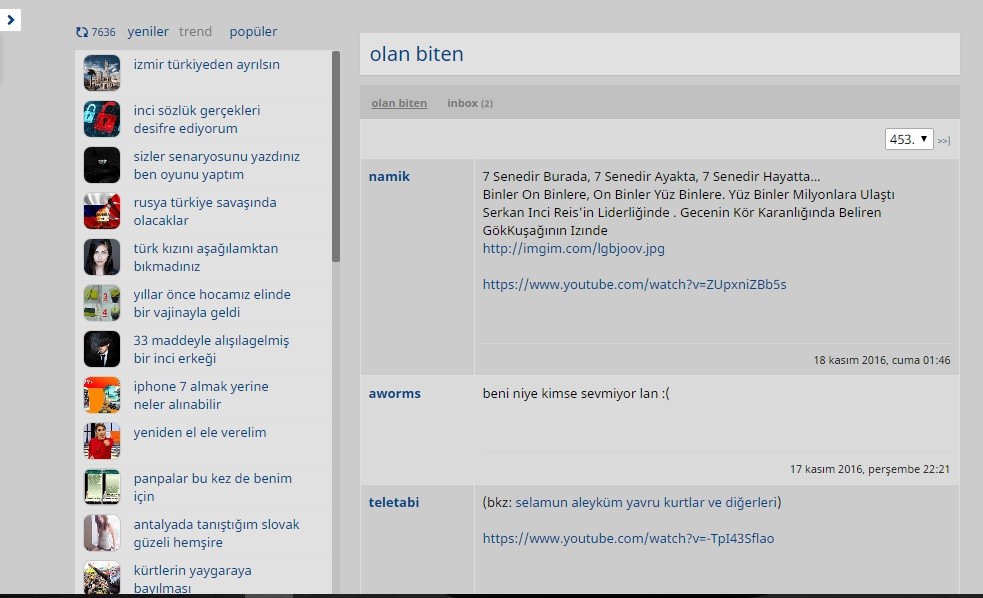Open topic iphone 7 almak yerine neler alınabilir

pyautogui.click(x=201, y=395)
